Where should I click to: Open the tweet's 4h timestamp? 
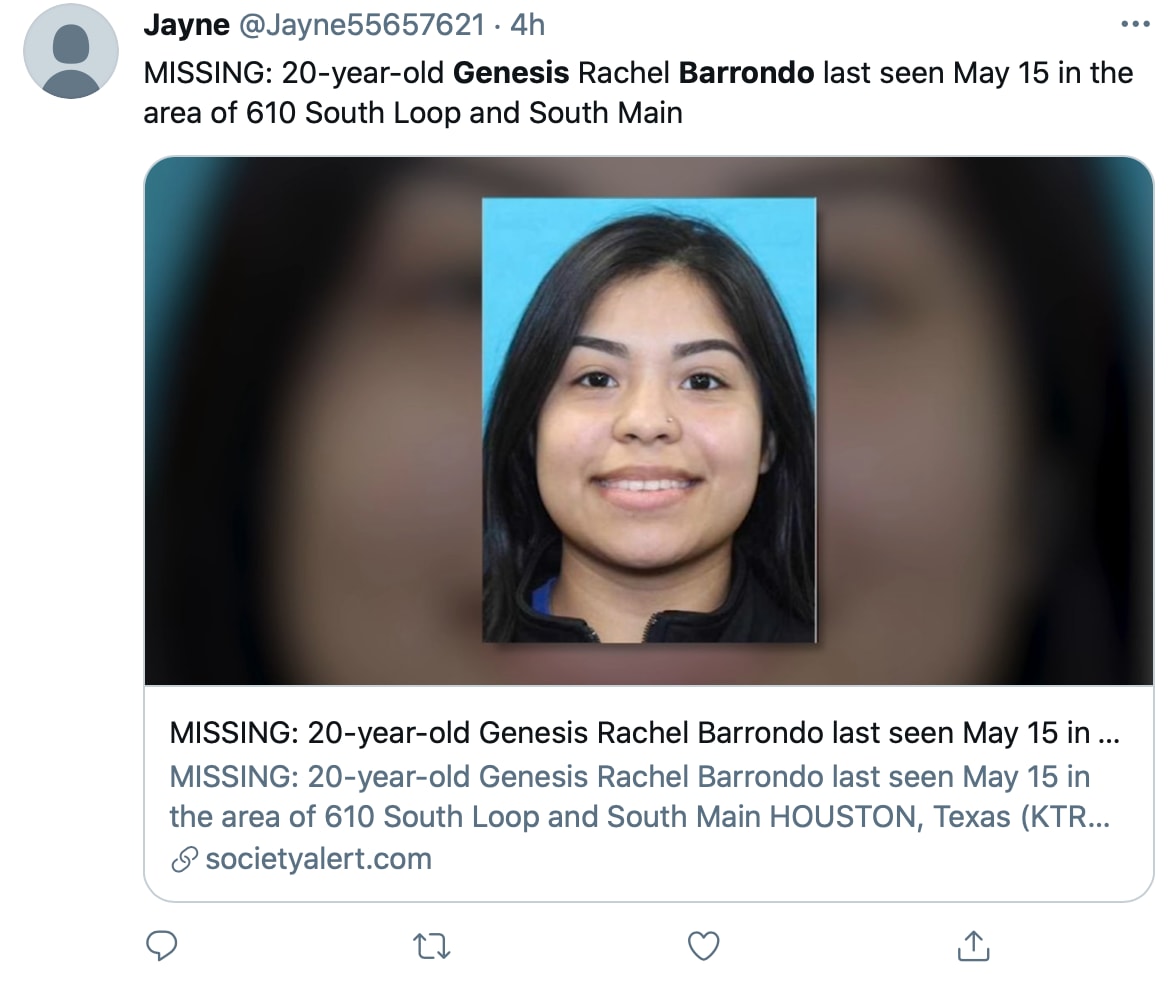pyautogui.click(x=527, y=25)
